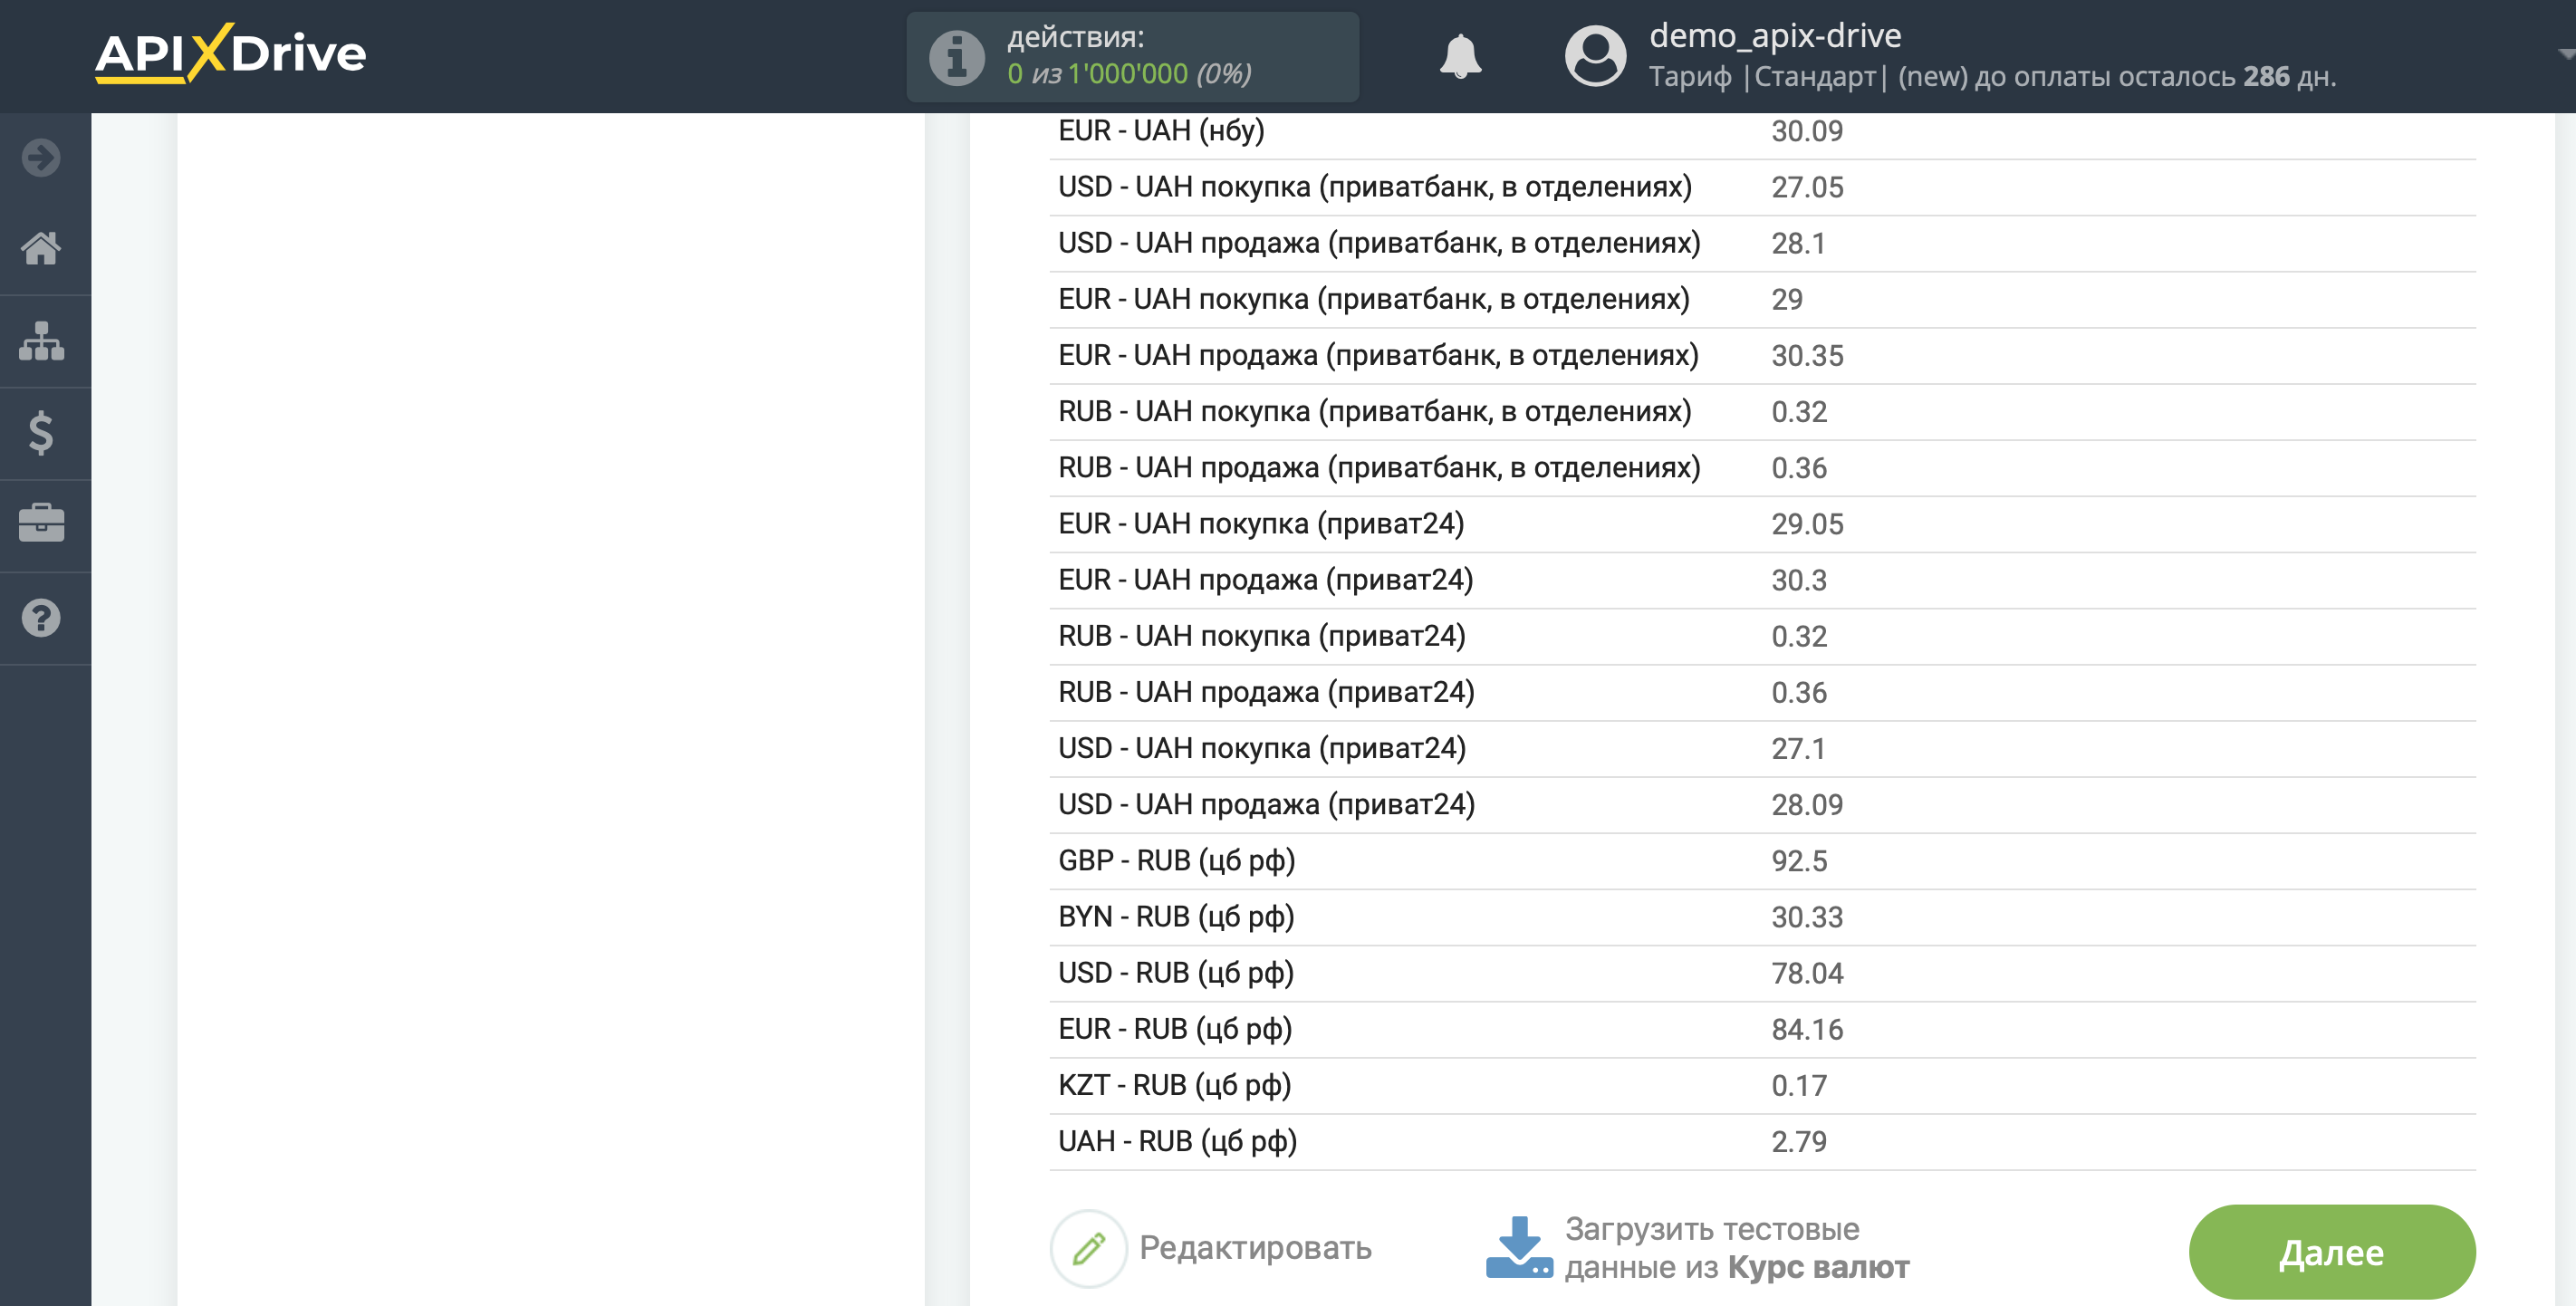This screenshot has height=1306, width=2576.
Task: Click value 27.05
Action: [1807, 187]
